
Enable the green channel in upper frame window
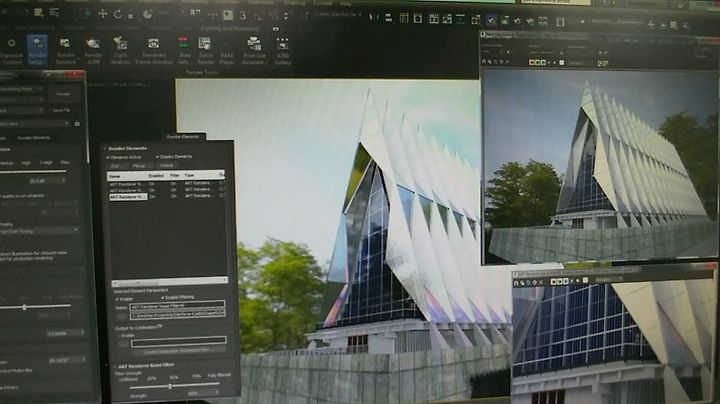click(538, 62)
